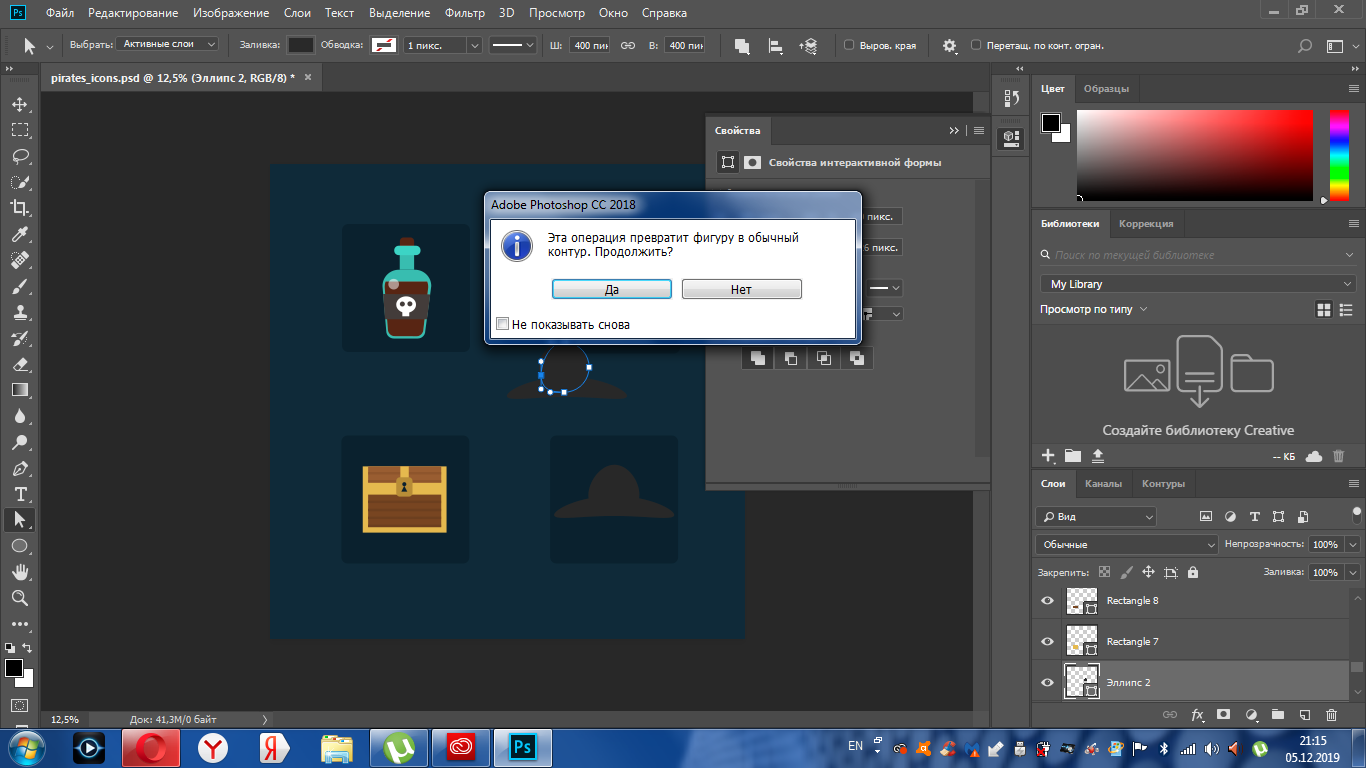The image size is (1366, 768).
Task: Select the History Brush tool
Action: click(19, 338)
